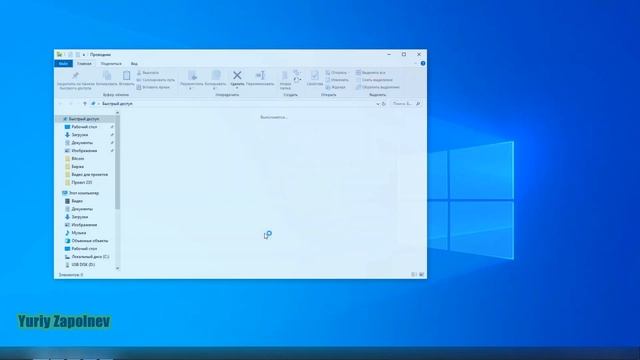Open Загрузки under Этот компьютер
Viewport: 640px width, 360px height.
pyautogui.click(x=80, y=217)
